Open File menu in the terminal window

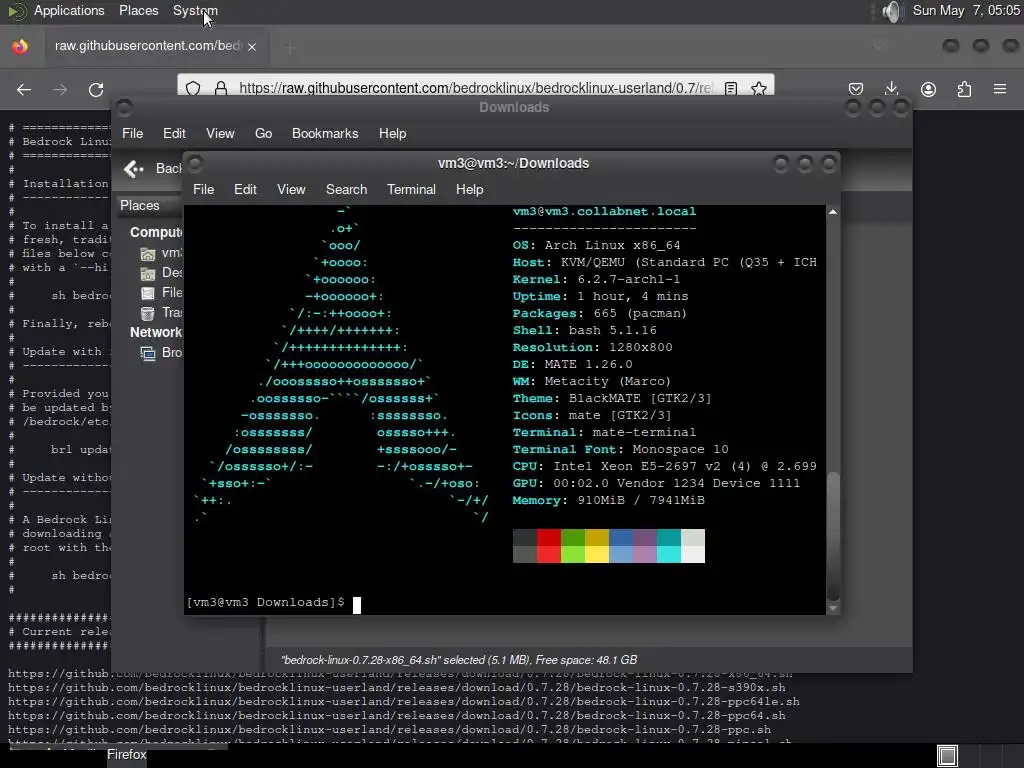pyautogui.click(x=204, y=189)
